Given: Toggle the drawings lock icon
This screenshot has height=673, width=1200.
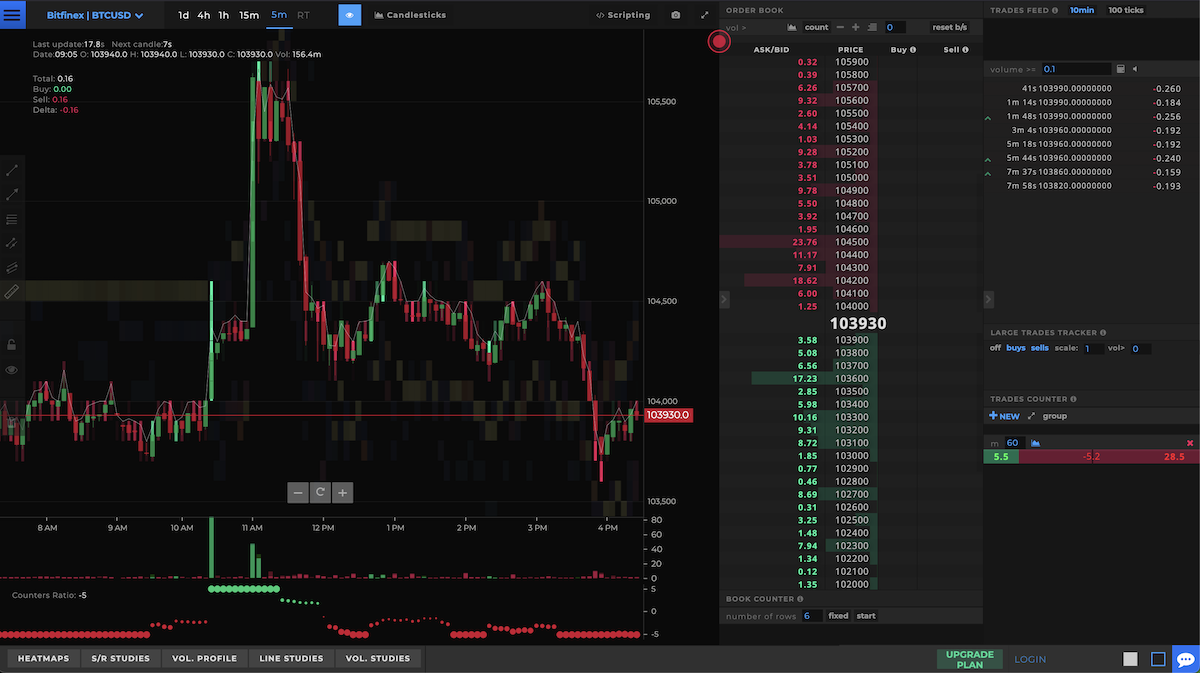Looking at the screenshot, I should click(x=12, y=344).
